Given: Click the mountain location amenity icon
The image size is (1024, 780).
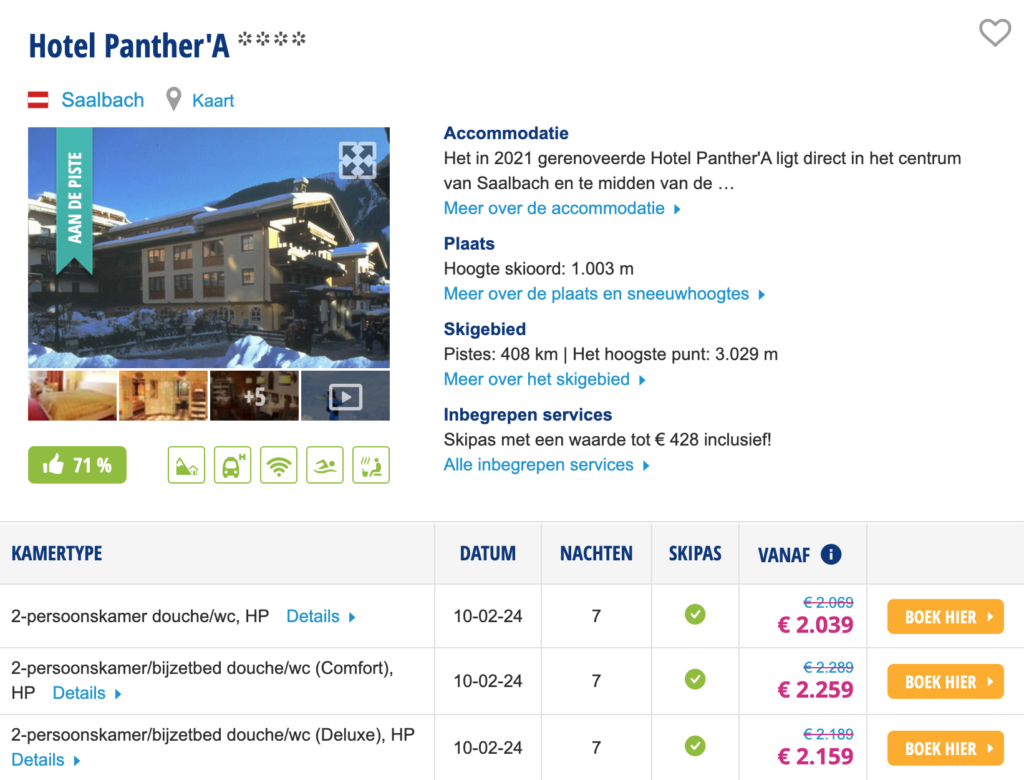Looking at the screenshot, I should [x=186, y=465].
